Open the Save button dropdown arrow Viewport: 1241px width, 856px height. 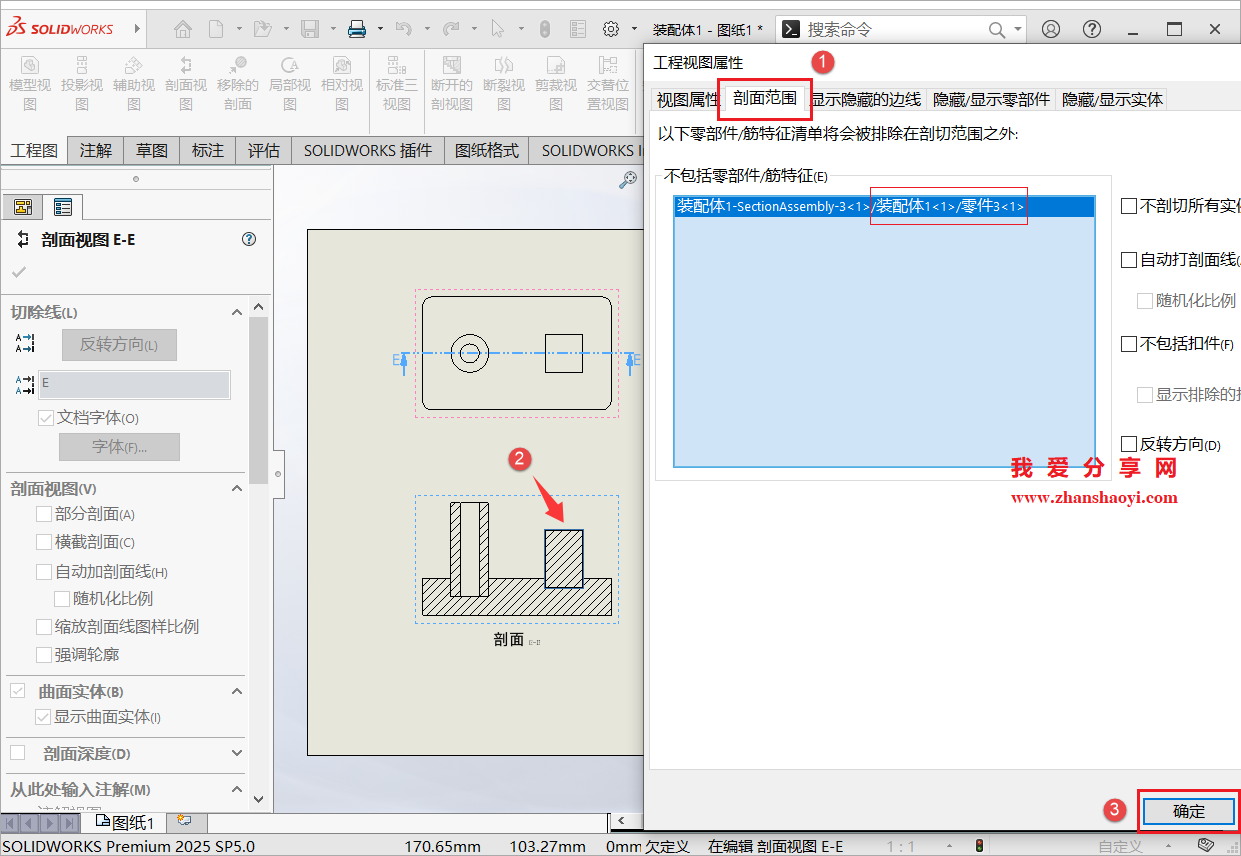(332, 30)
